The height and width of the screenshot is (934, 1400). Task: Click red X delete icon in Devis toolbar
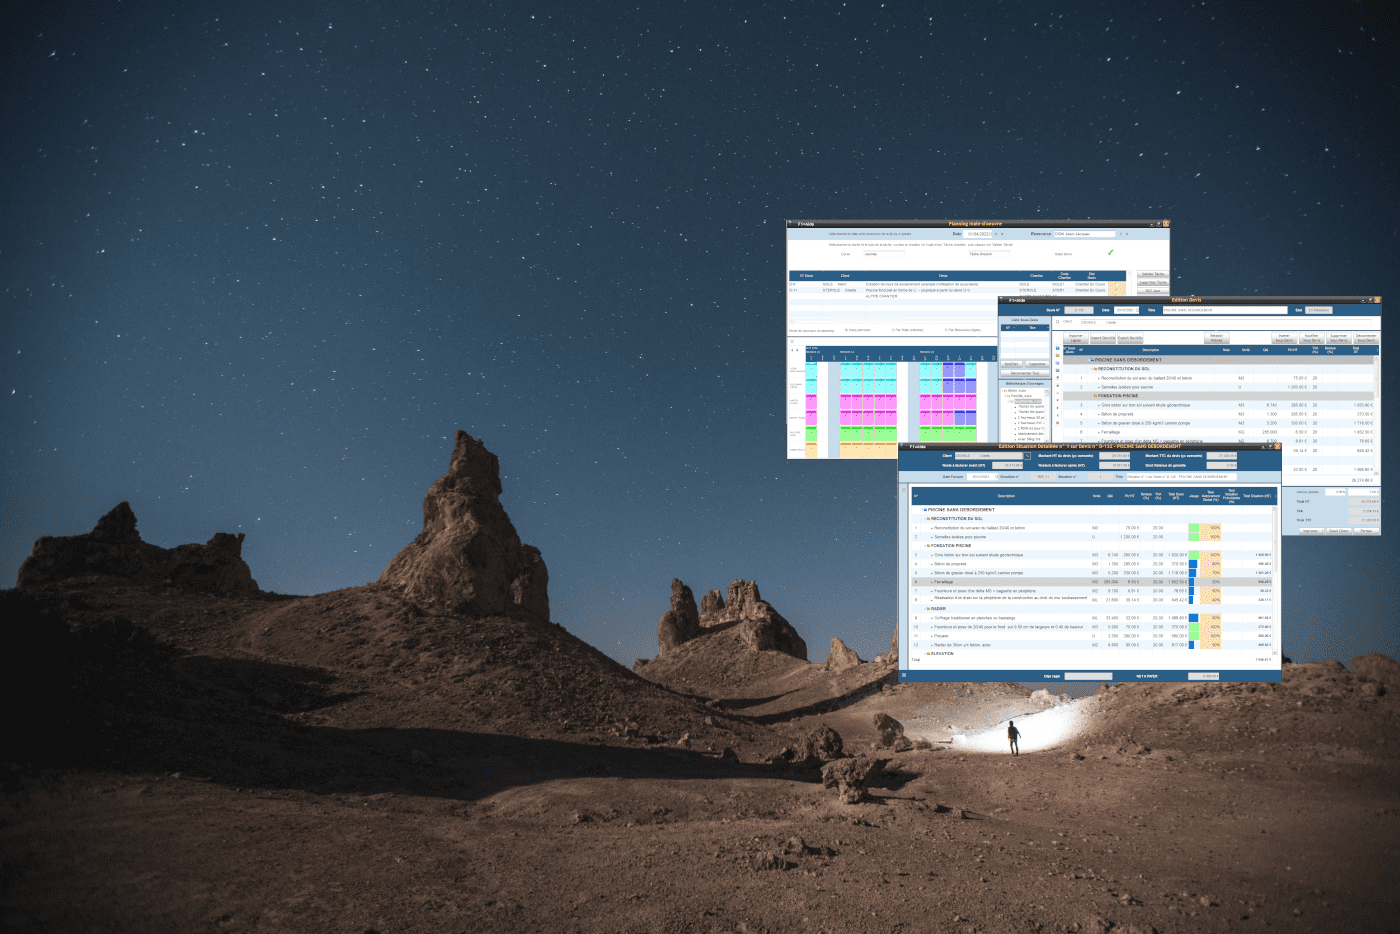tap(1057, 423)
